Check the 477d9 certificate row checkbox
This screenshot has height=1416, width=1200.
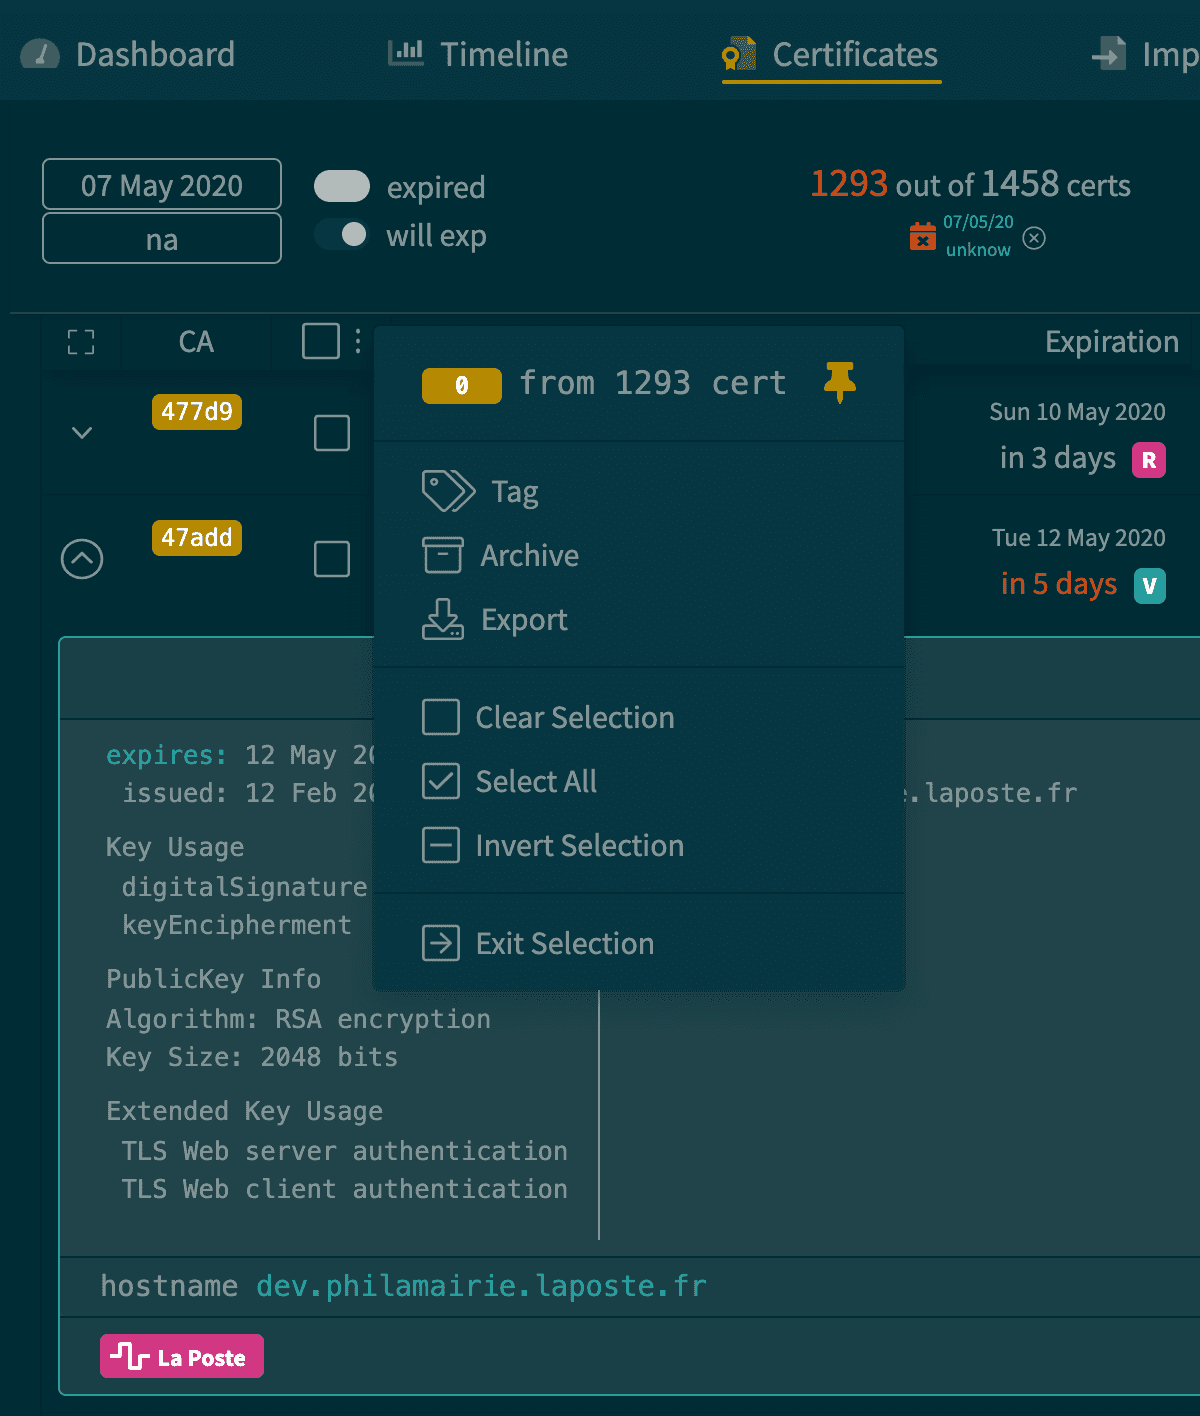click(332, 433)
